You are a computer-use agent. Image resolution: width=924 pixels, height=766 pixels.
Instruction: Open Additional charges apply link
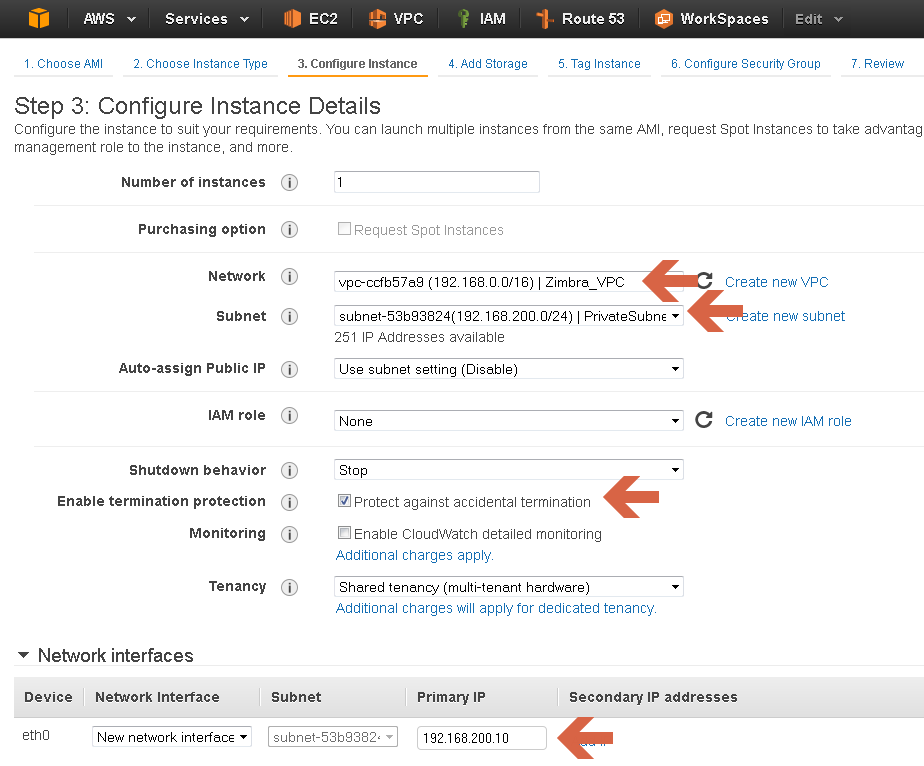point(414,555)
